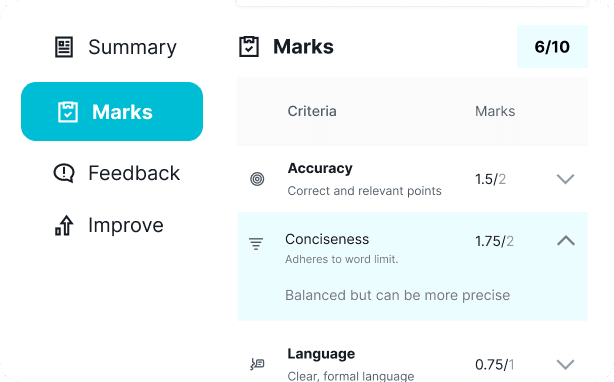Collapse the Conciseness criterion chevron
Image resolution: width=614 pixels, height=382 pixels.
point(566,240)
